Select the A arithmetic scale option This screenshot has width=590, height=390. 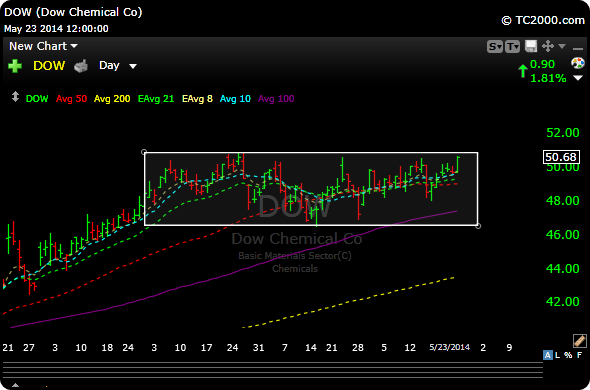548,355
